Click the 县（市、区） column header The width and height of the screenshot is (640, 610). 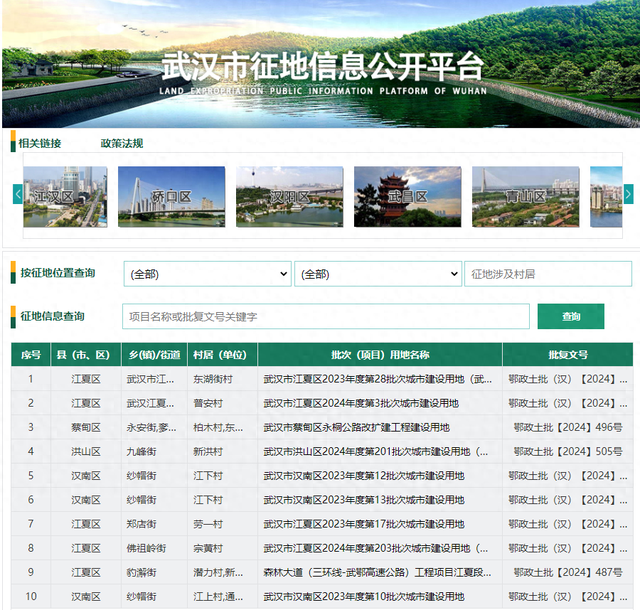(x=86, y=355)
